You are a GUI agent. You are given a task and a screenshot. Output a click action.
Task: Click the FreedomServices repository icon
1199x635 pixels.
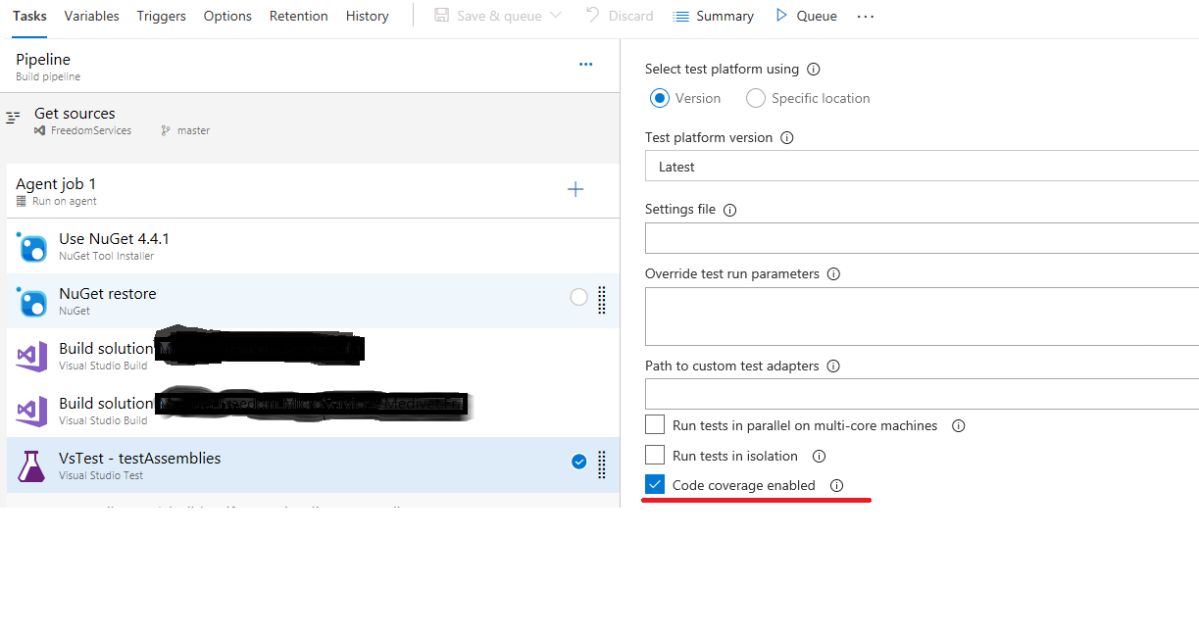[39, 131]
